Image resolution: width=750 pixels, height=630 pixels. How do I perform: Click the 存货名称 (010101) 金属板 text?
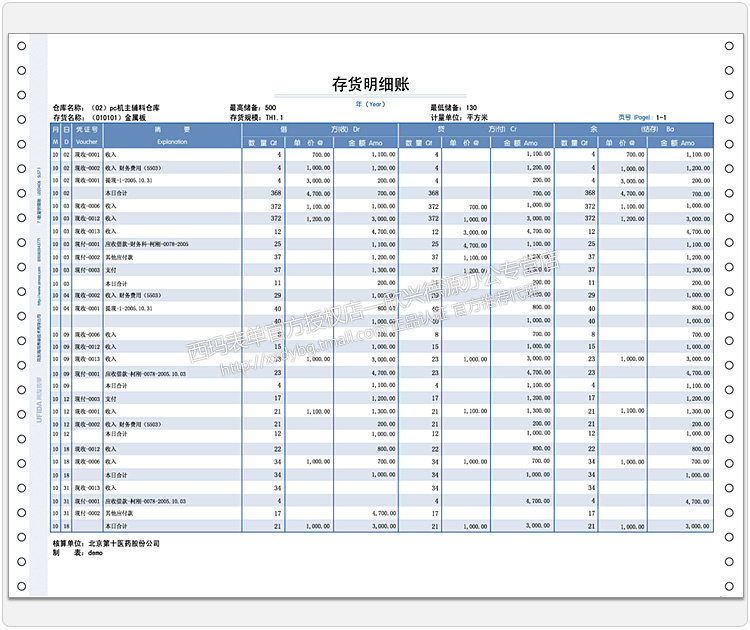[x=99, y=117]
